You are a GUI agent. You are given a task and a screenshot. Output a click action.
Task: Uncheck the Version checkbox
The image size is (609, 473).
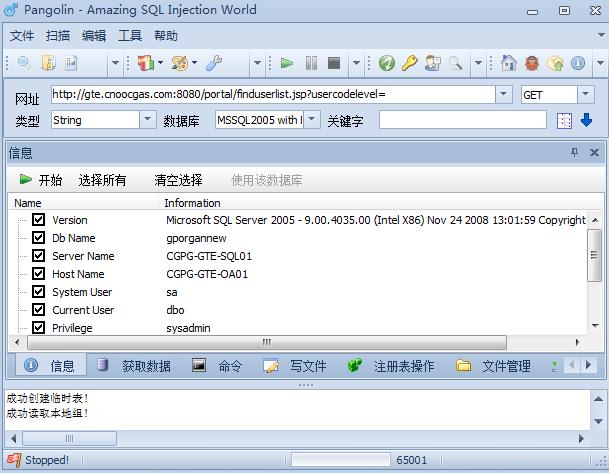tap(38, 219)
